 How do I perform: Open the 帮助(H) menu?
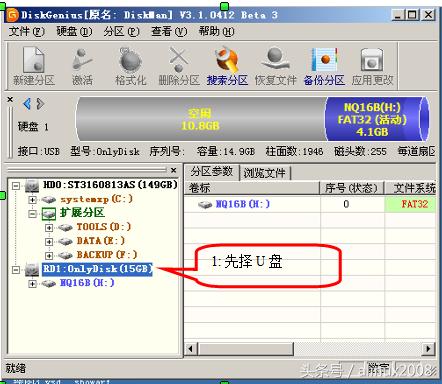coord(217,32)
